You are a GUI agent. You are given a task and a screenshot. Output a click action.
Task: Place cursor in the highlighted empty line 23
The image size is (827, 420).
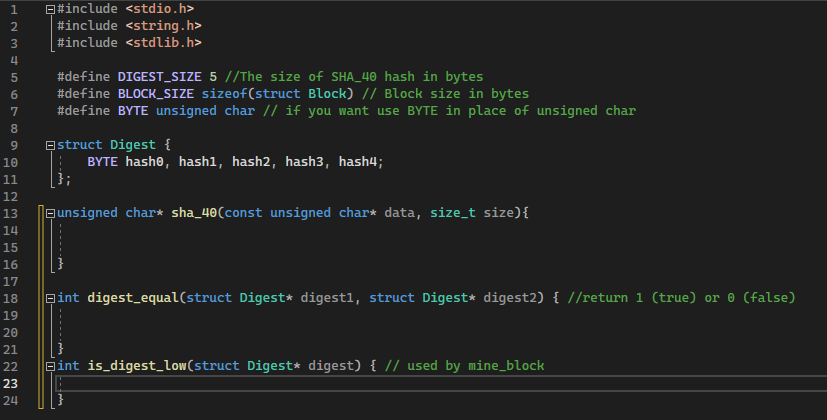(x=441, y=384)
